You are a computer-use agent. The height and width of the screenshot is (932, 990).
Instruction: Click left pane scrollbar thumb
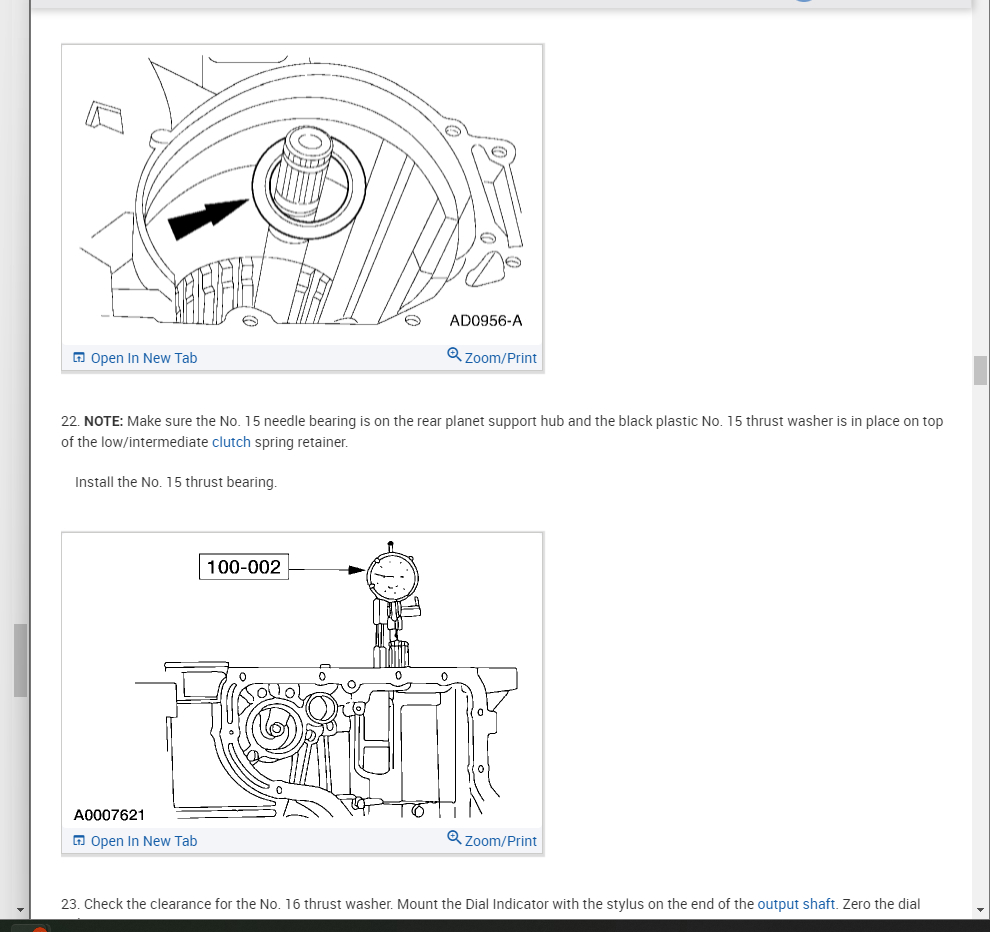pos(20,660)
